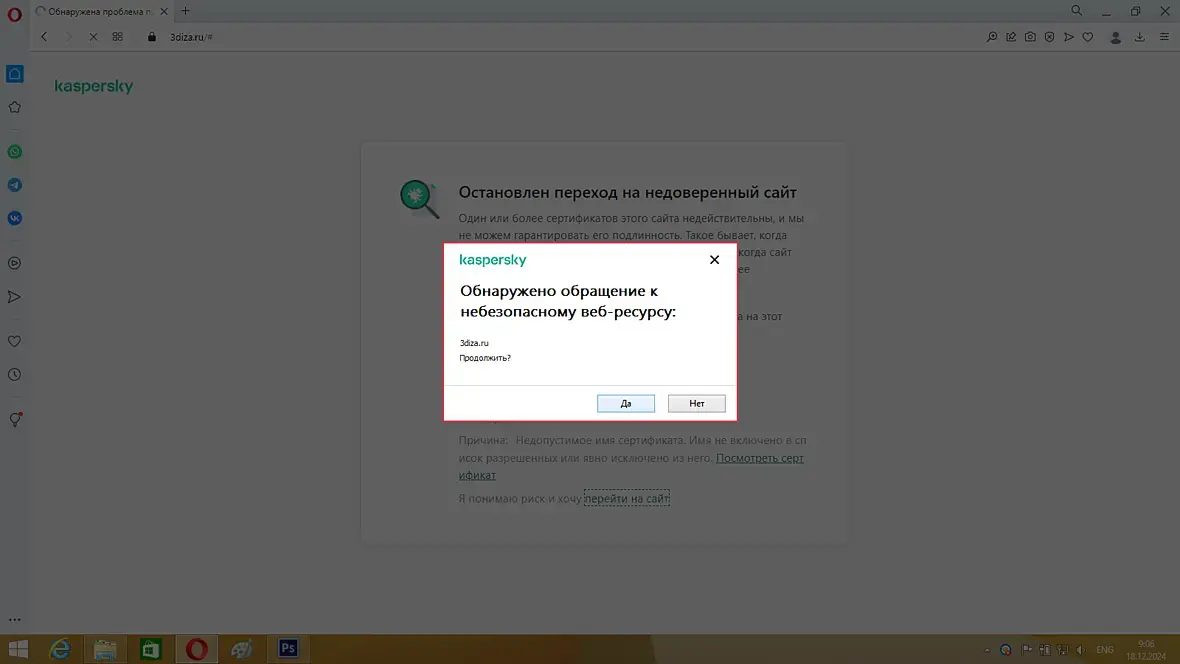Click the padlock site security icon

point(152,37)
